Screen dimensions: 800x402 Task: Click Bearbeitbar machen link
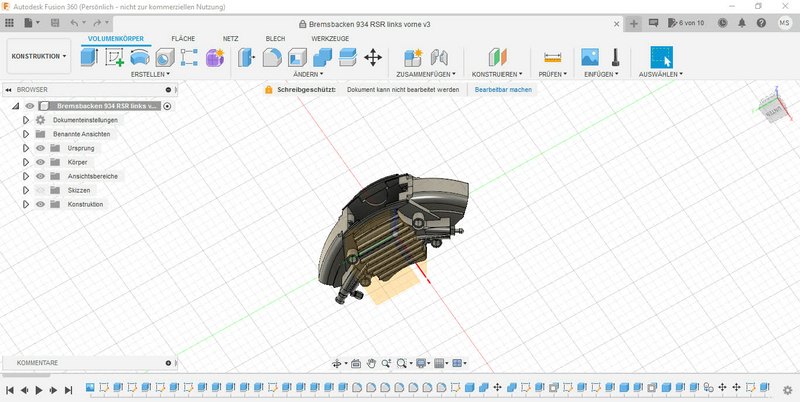(x=503, y=89)
